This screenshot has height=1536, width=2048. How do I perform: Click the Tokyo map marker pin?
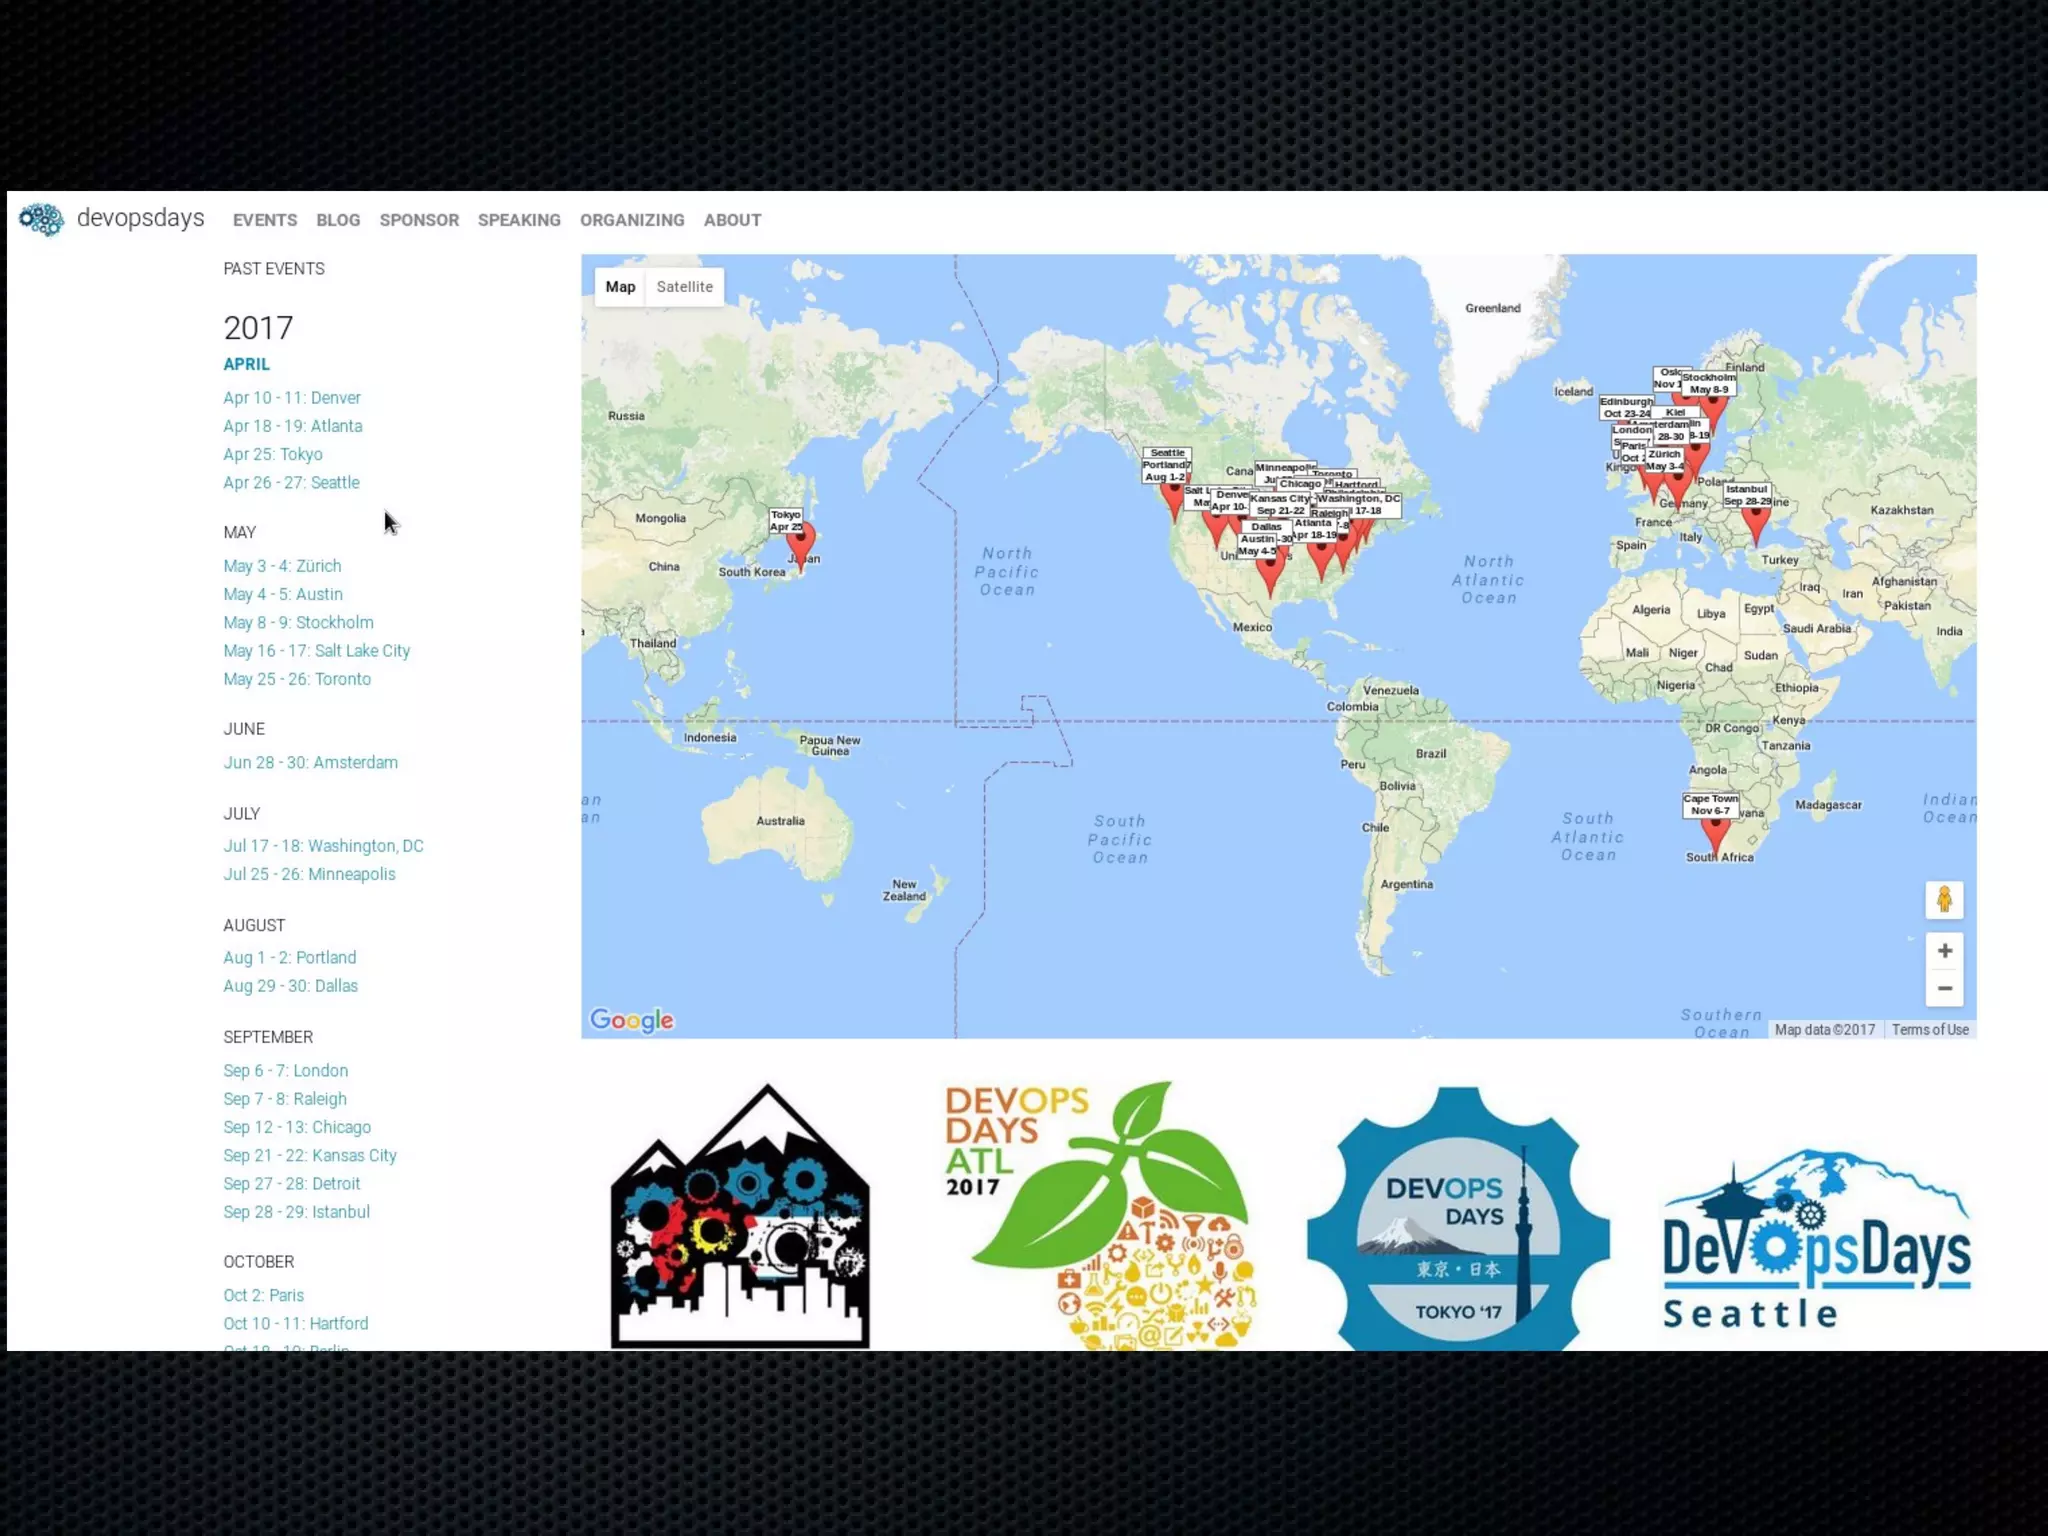[800, 544]
